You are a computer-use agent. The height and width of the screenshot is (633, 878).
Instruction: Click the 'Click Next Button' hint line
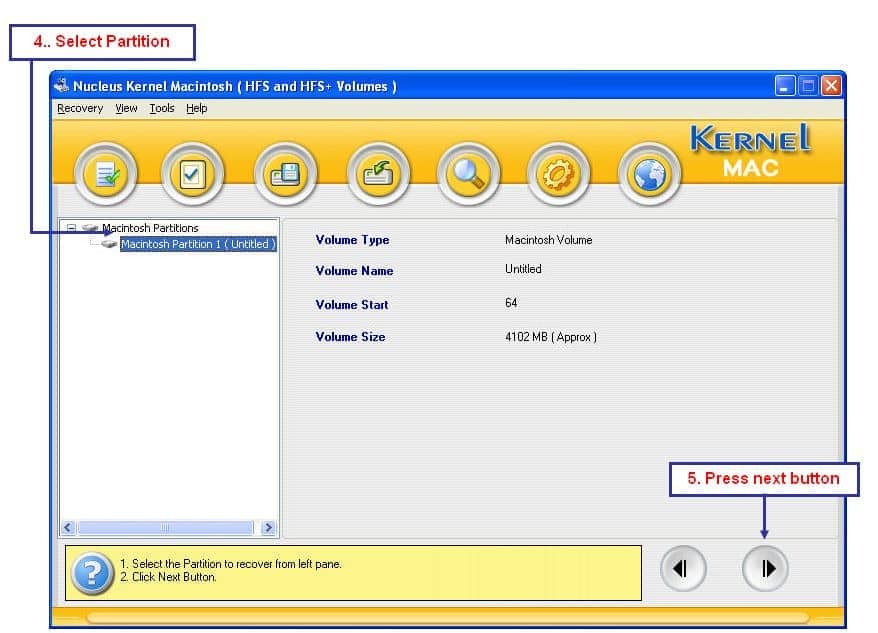pos(168,577)
